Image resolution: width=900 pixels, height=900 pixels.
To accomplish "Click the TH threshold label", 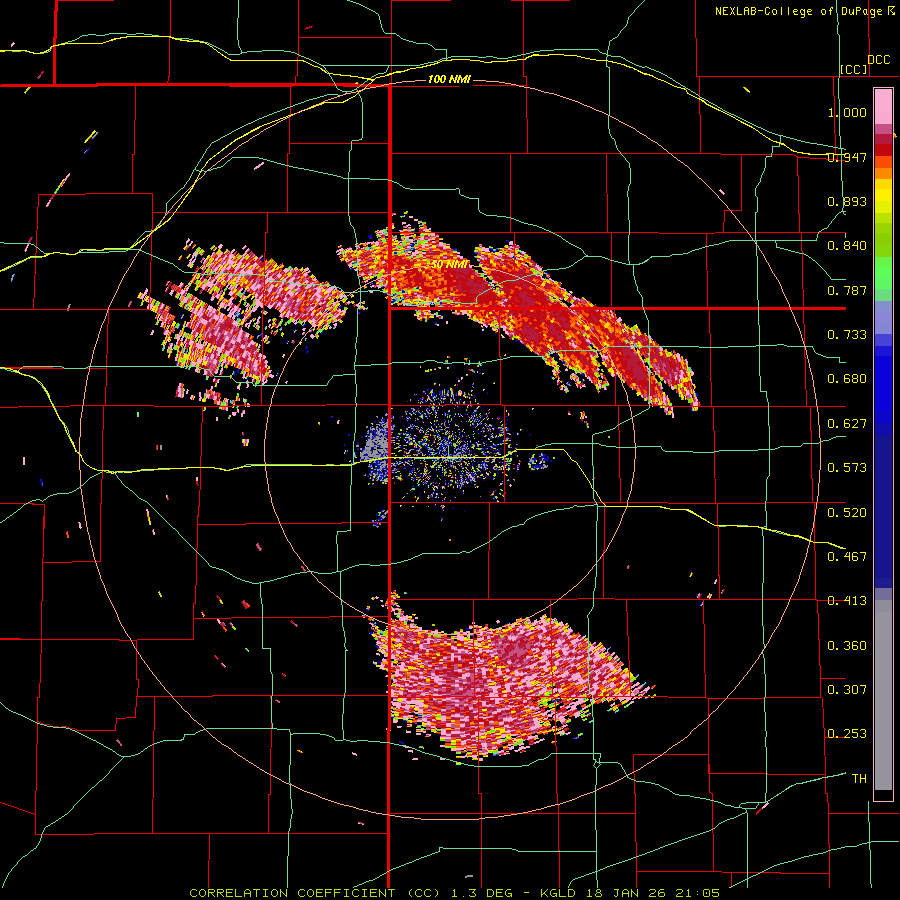I will [859, 779].
